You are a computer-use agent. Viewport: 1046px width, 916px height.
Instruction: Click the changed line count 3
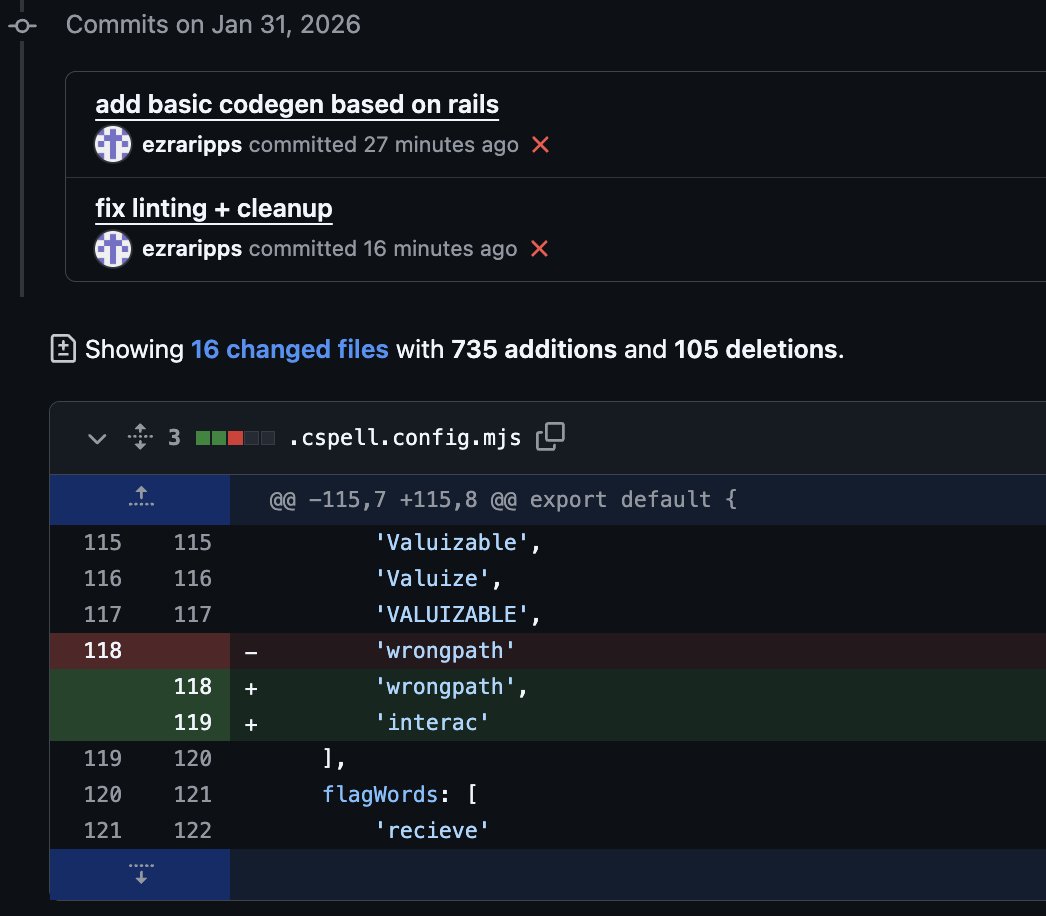174,438
